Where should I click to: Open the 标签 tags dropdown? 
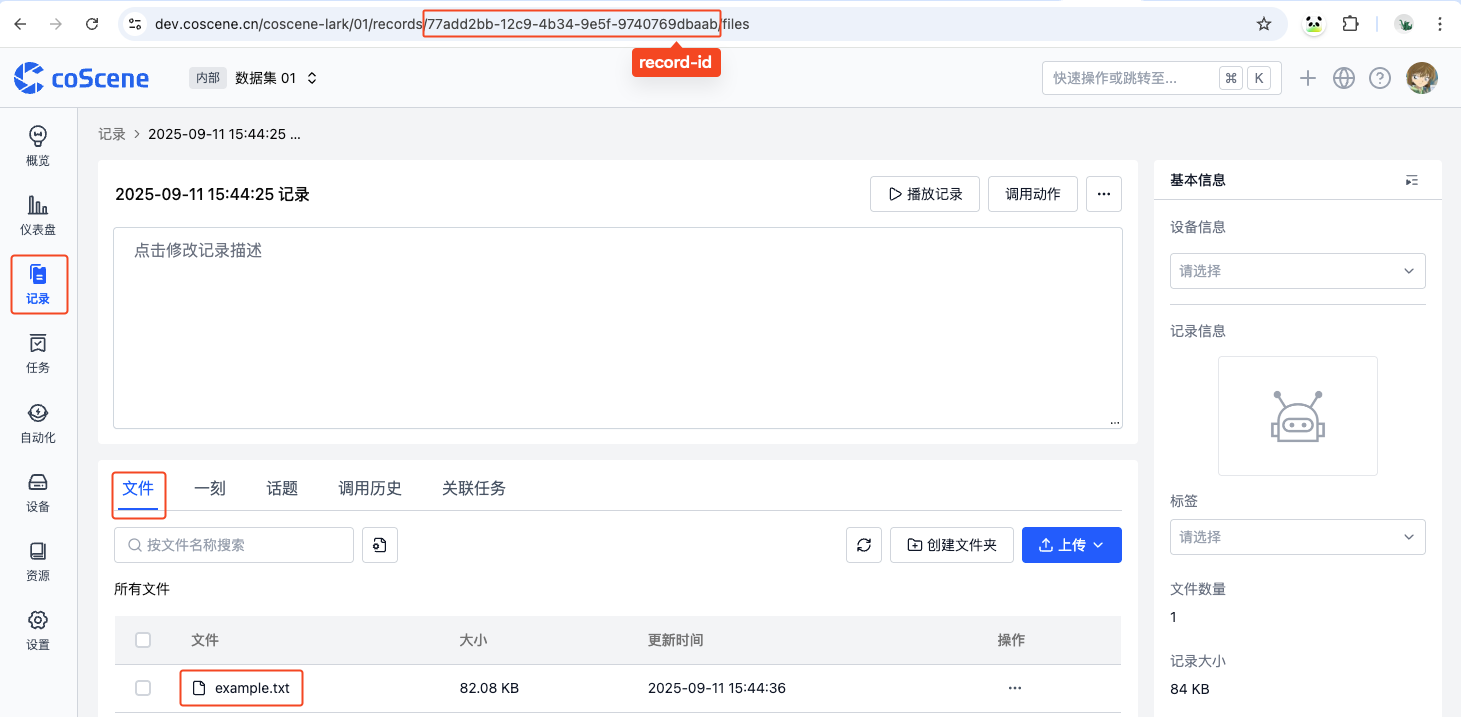click(x=1297, y=537)
